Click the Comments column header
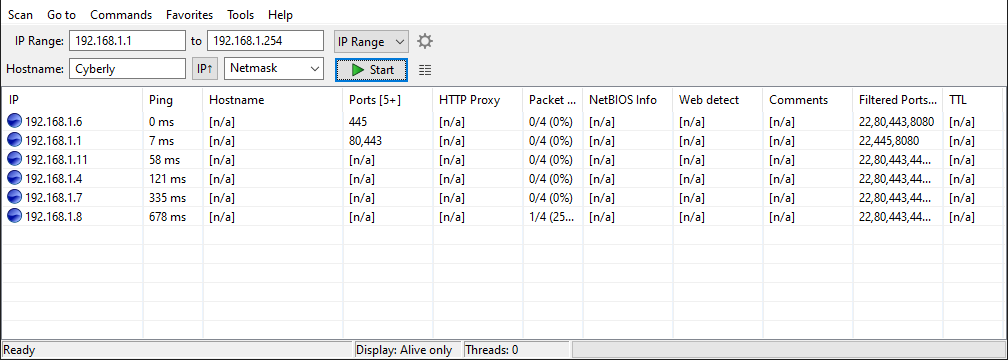 point(808,100)
